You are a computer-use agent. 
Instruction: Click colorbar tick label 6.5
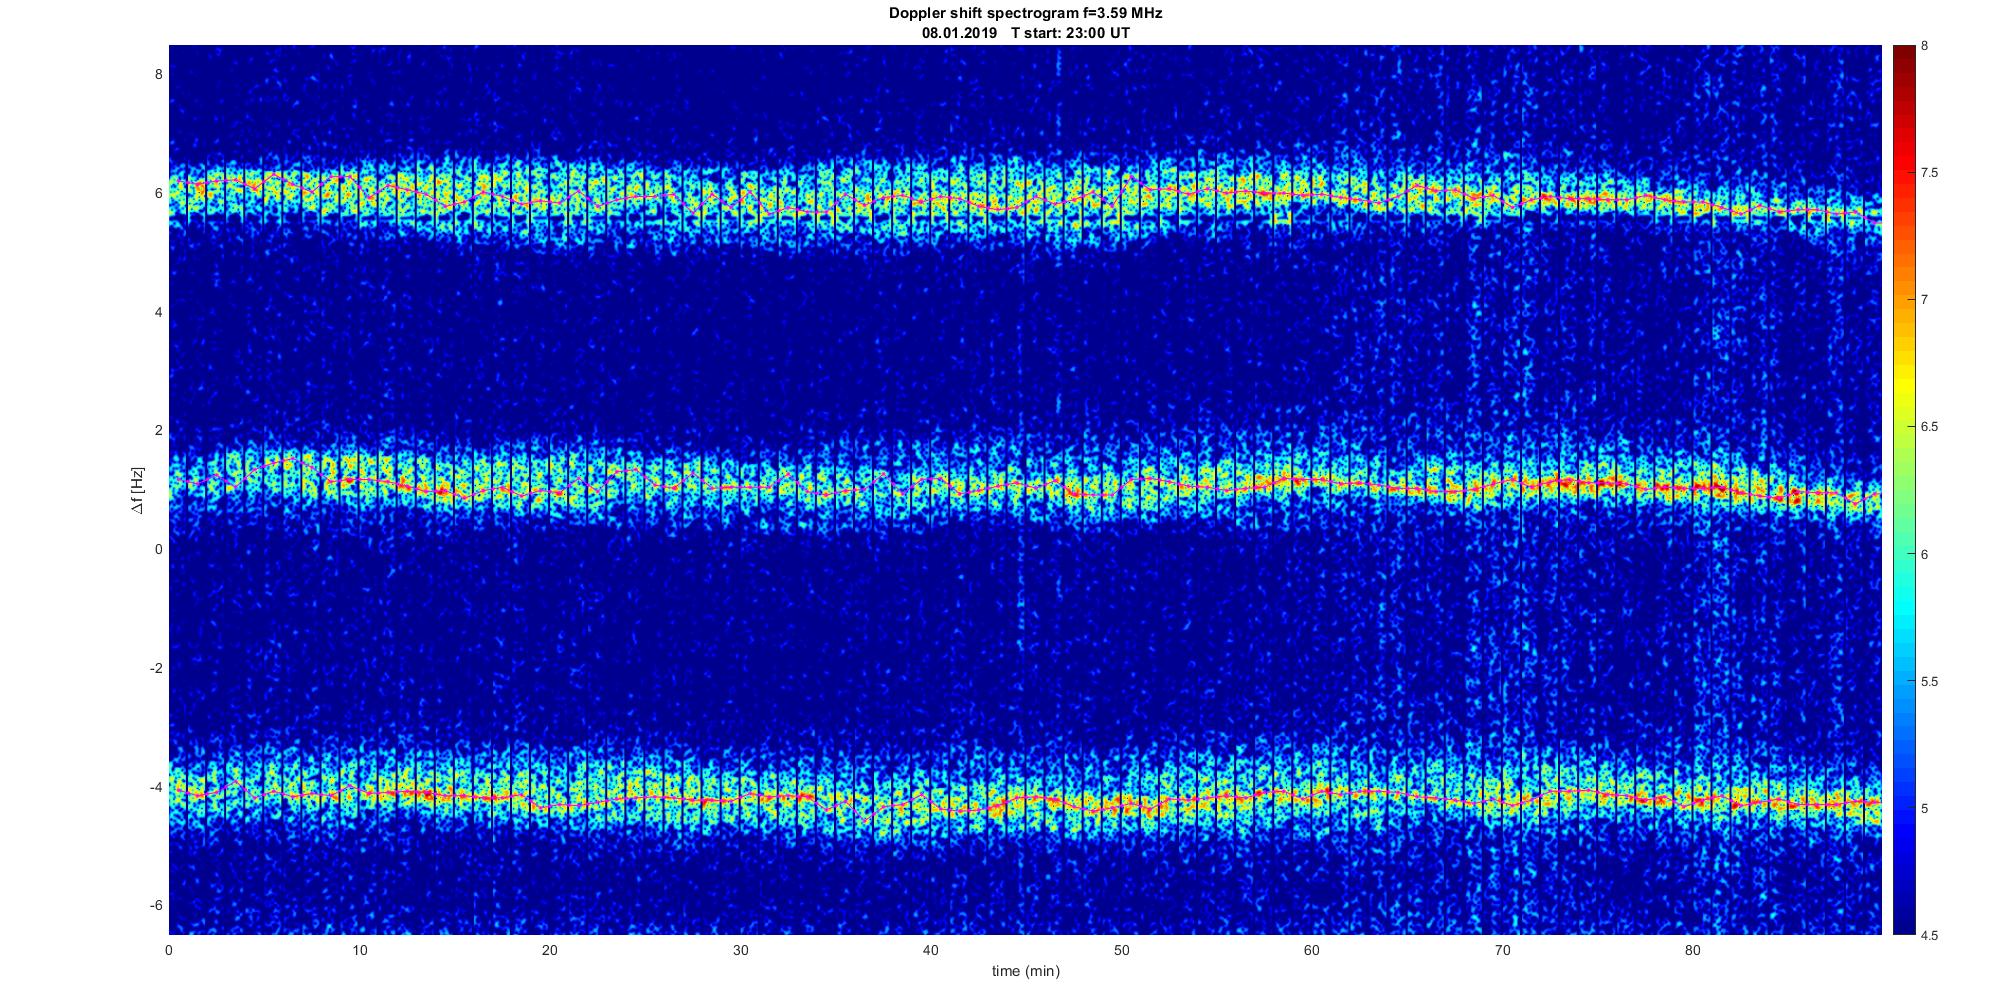point(1929,427)
